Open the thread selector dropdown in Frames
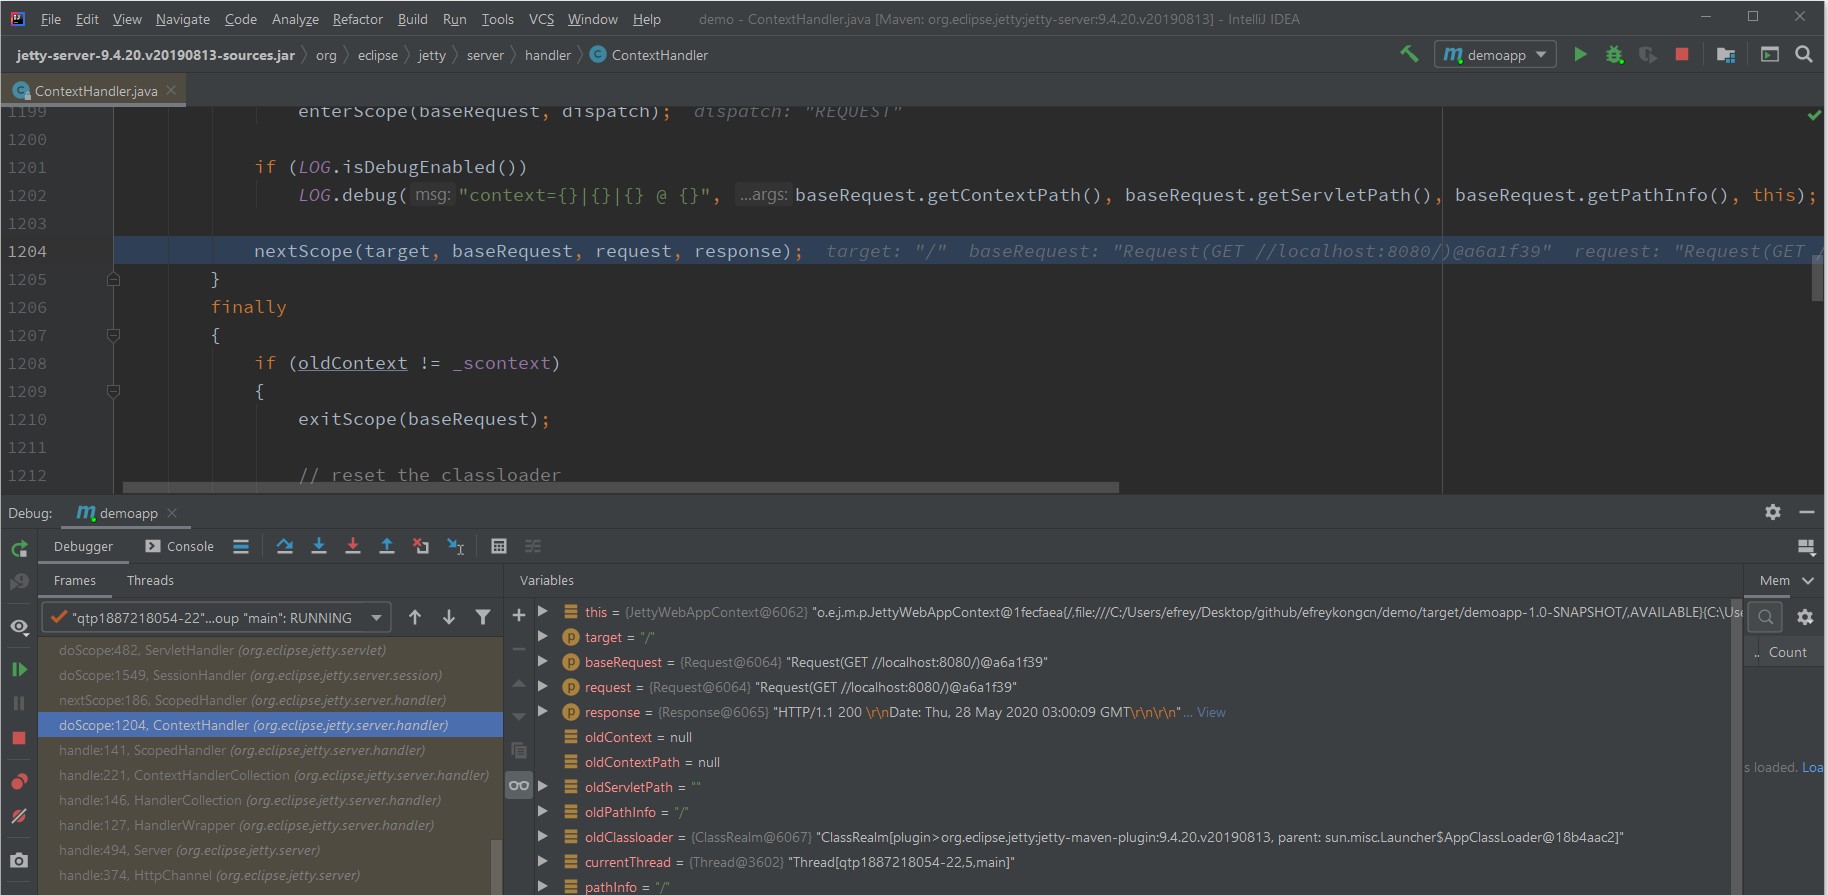This screenshot has height=895, width=1828. point(216,618)
